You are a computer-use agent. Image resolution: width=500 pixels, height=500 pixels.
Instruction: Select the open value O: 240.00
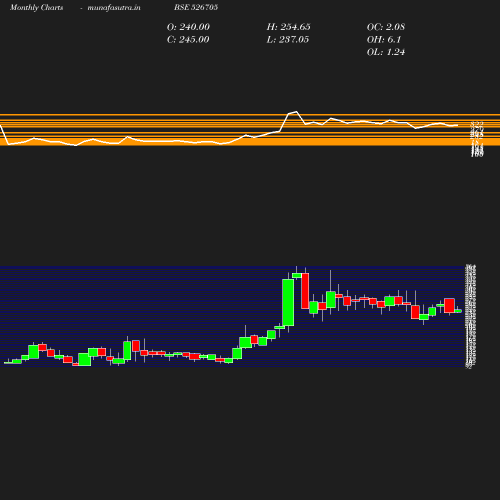point(188,27)
